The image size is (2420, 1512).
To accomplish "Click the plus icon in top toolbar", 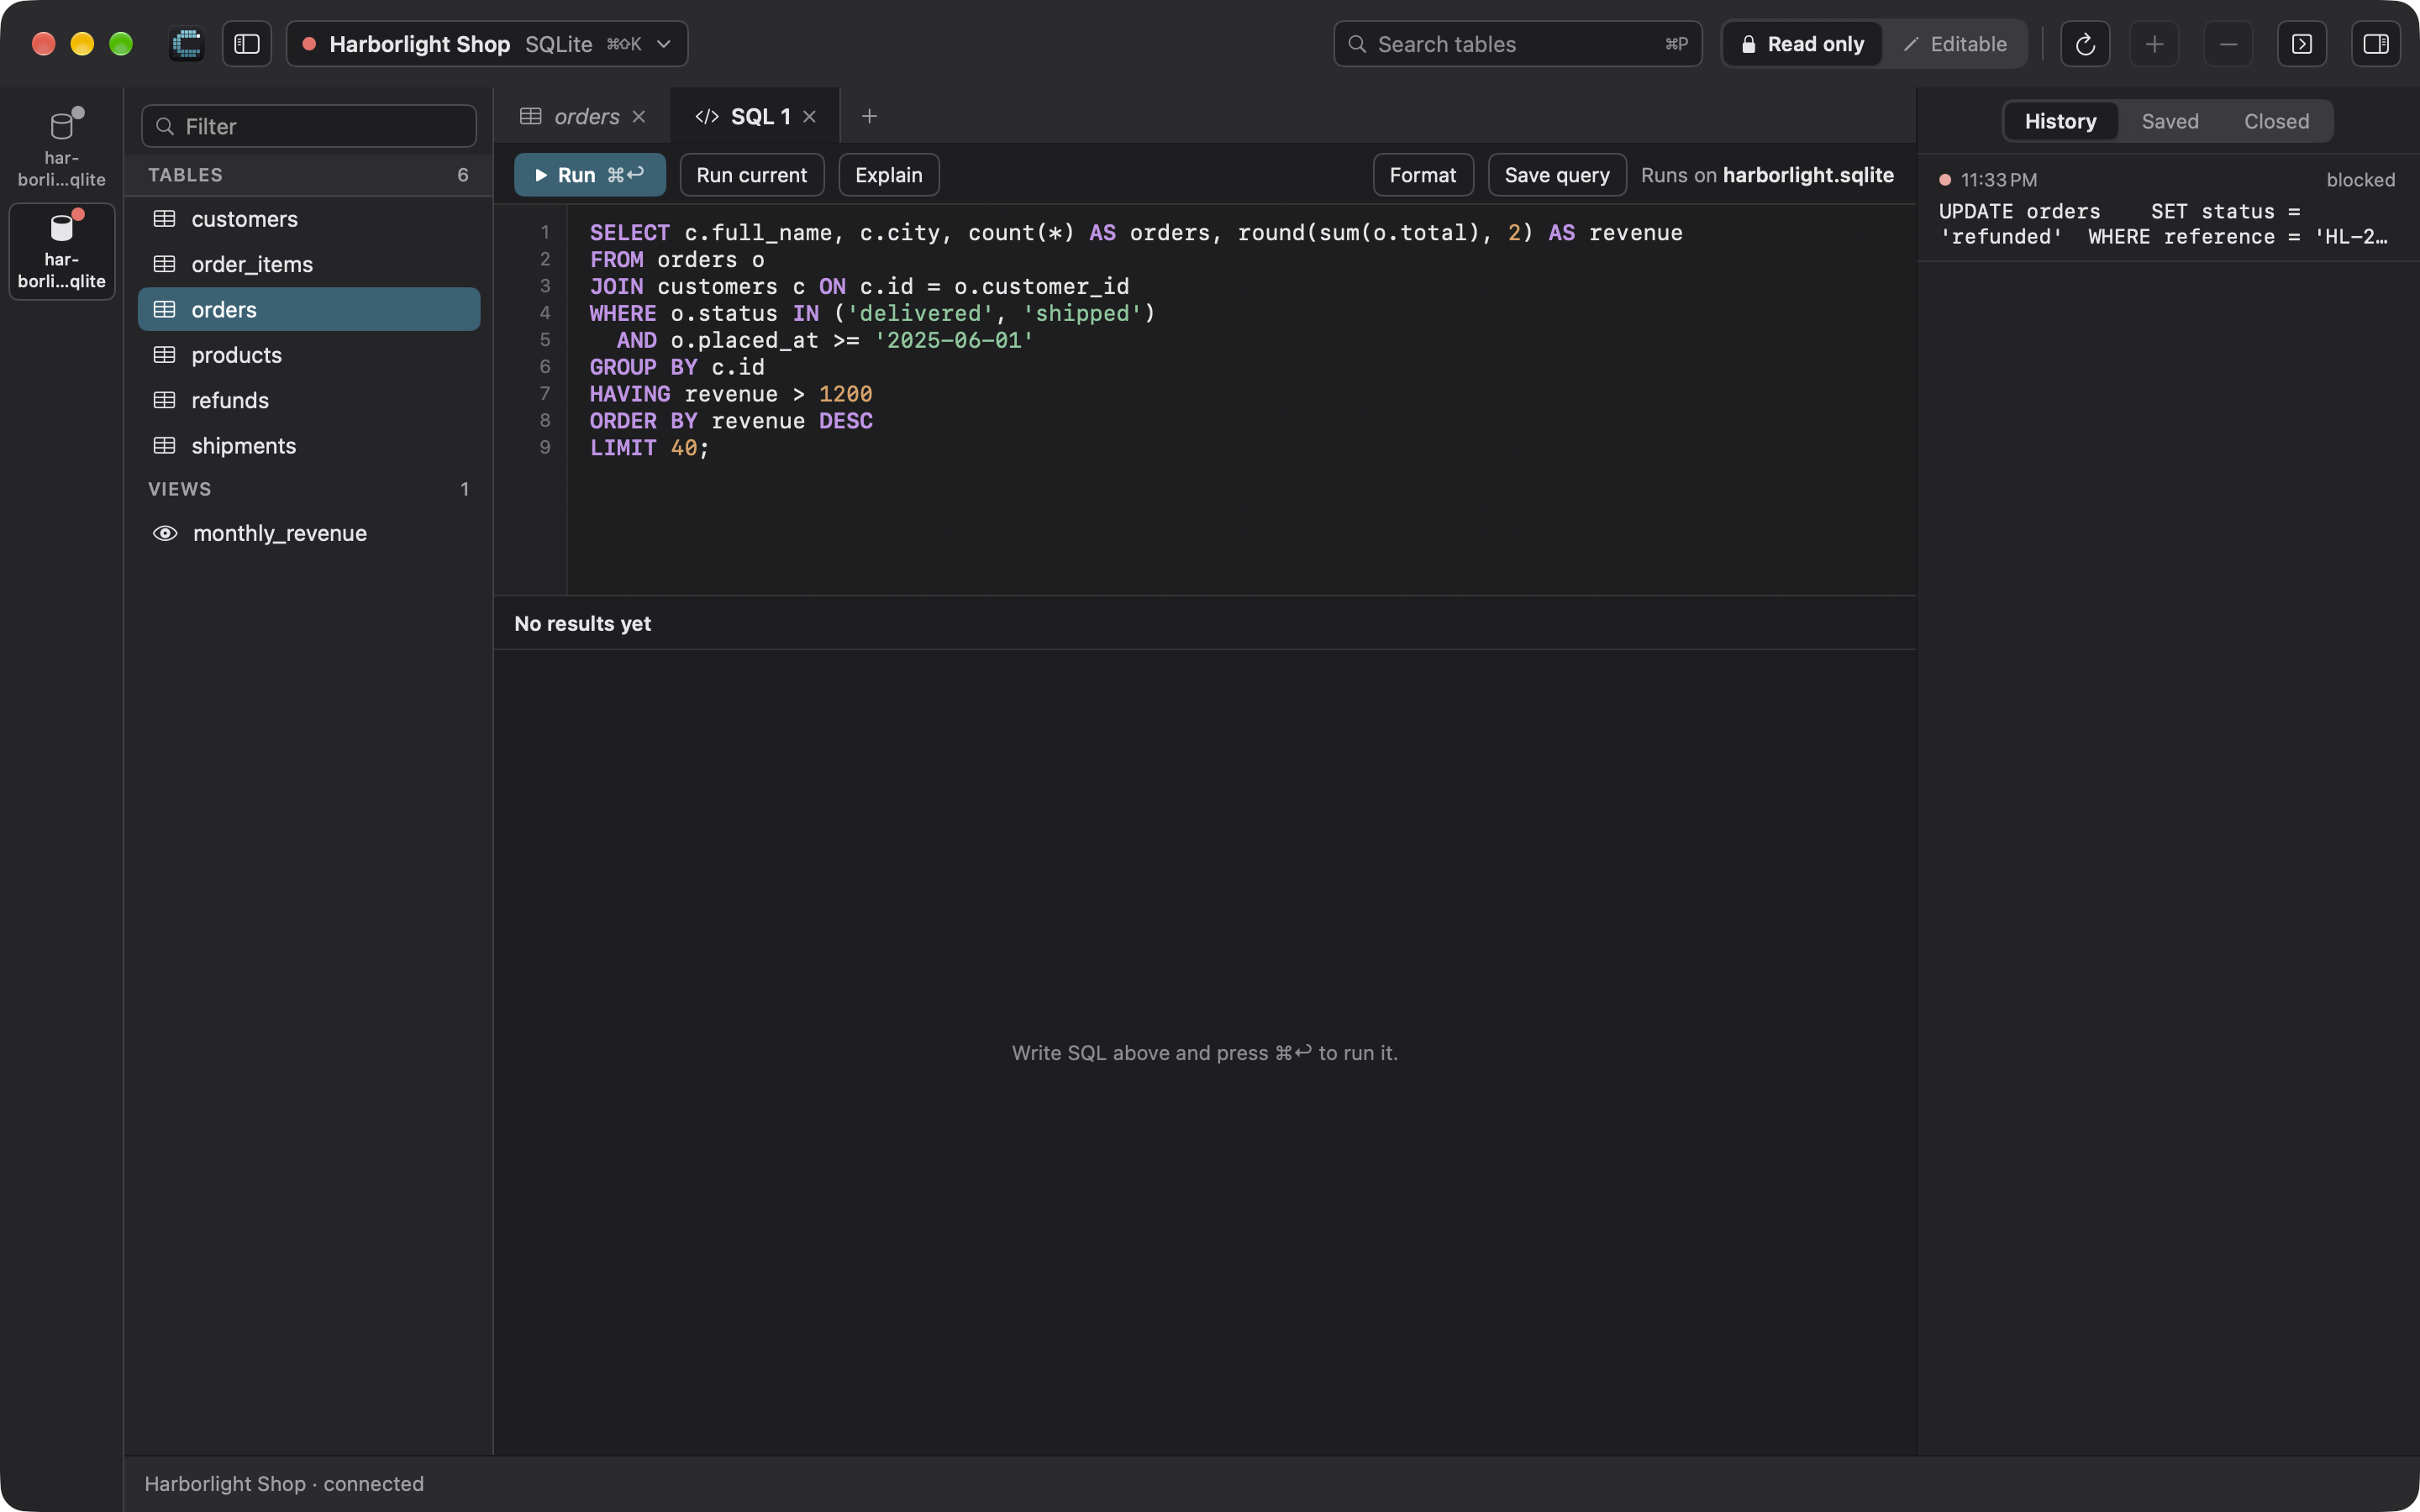I will [2155, 44].
